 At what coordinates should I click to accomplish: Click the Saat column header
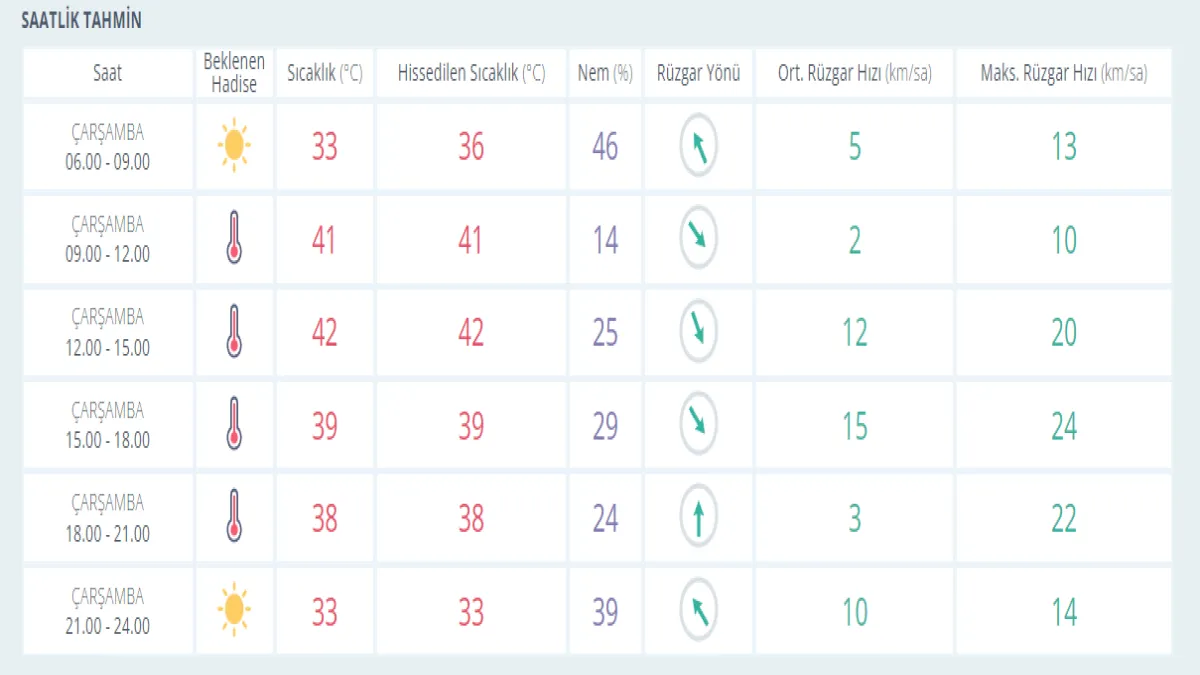(x=108, y=73)
